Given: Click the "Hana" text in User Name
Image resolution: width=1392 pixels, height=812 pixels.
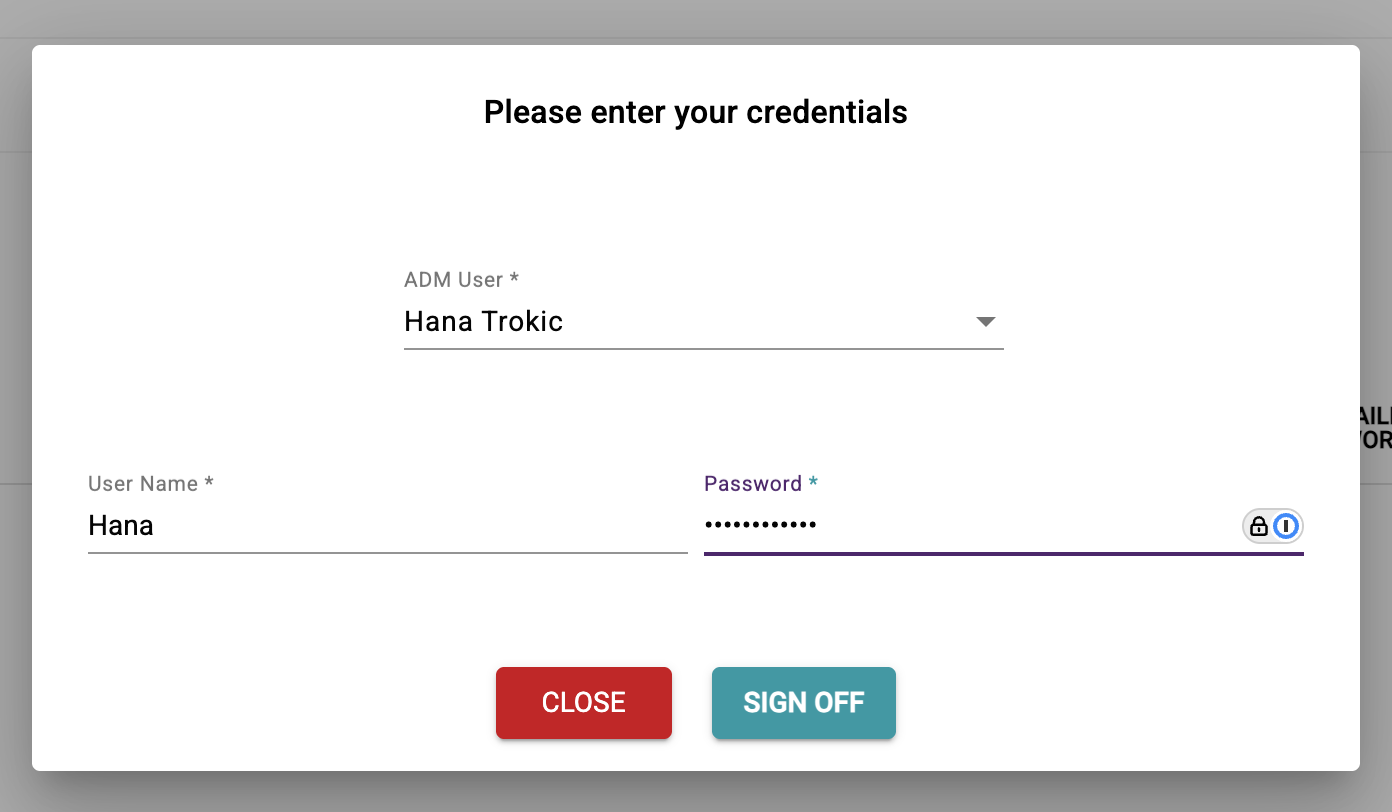Looking at the screenshot, I should [x=121, y=526].
